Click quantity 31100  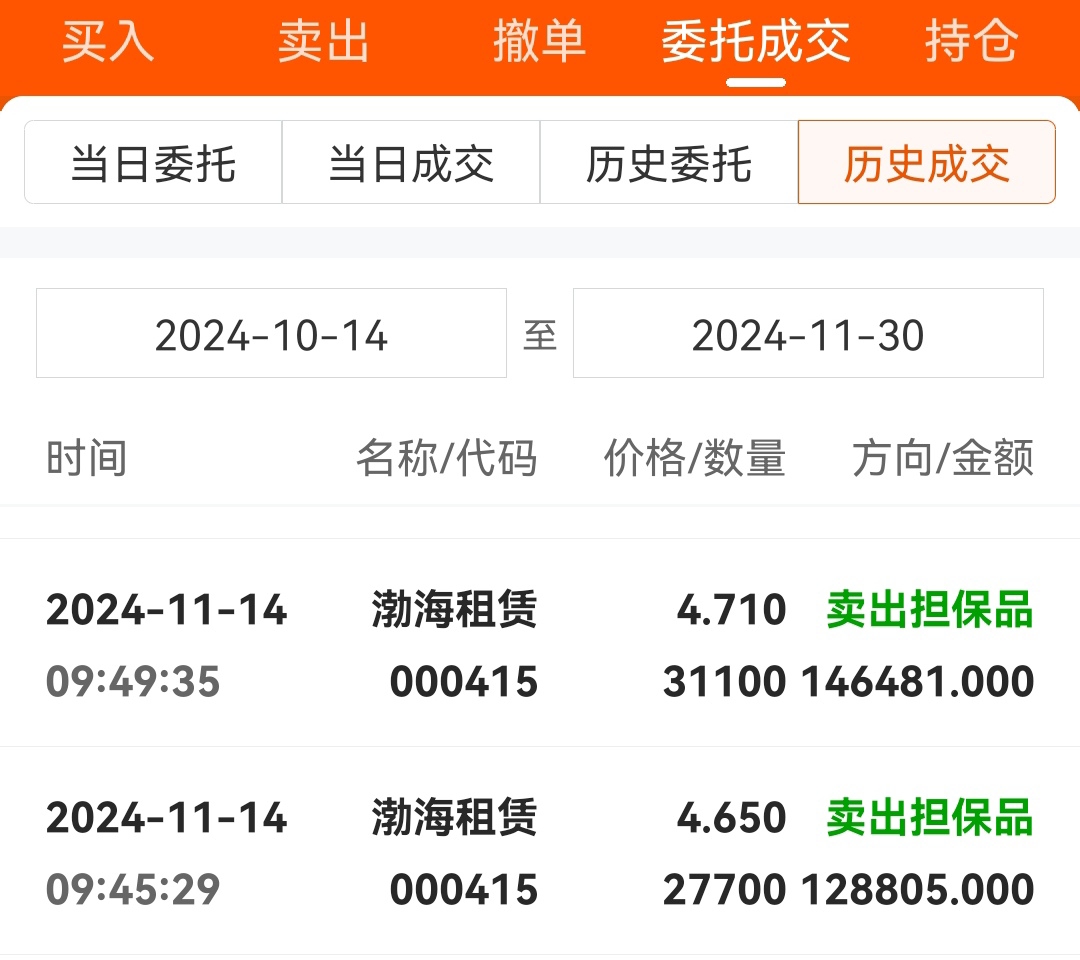(724, 682)
